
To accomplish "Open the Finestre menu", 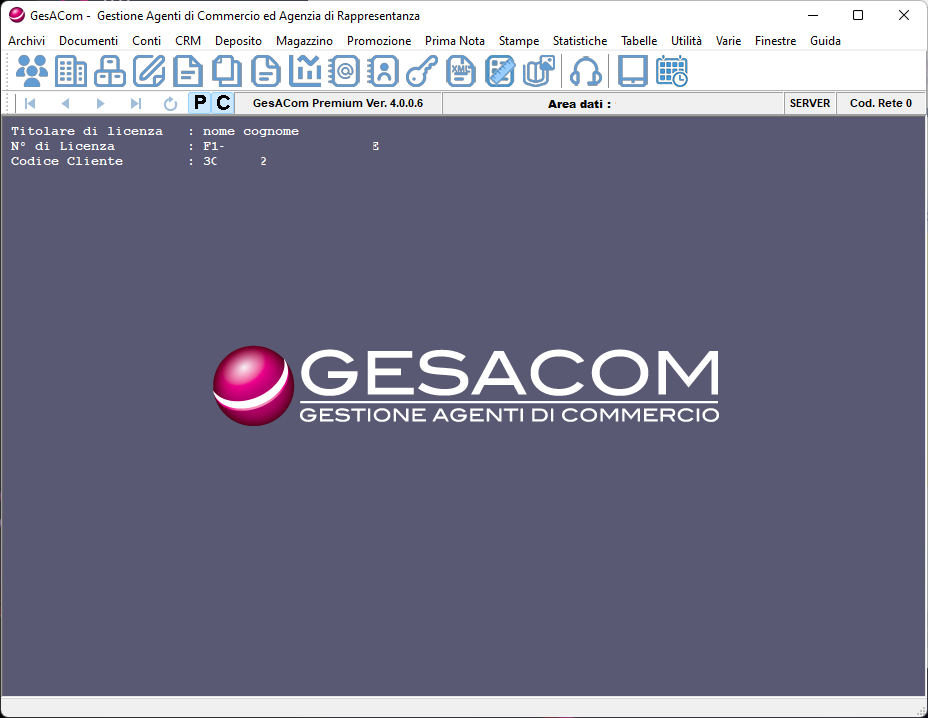I will 776,41.
